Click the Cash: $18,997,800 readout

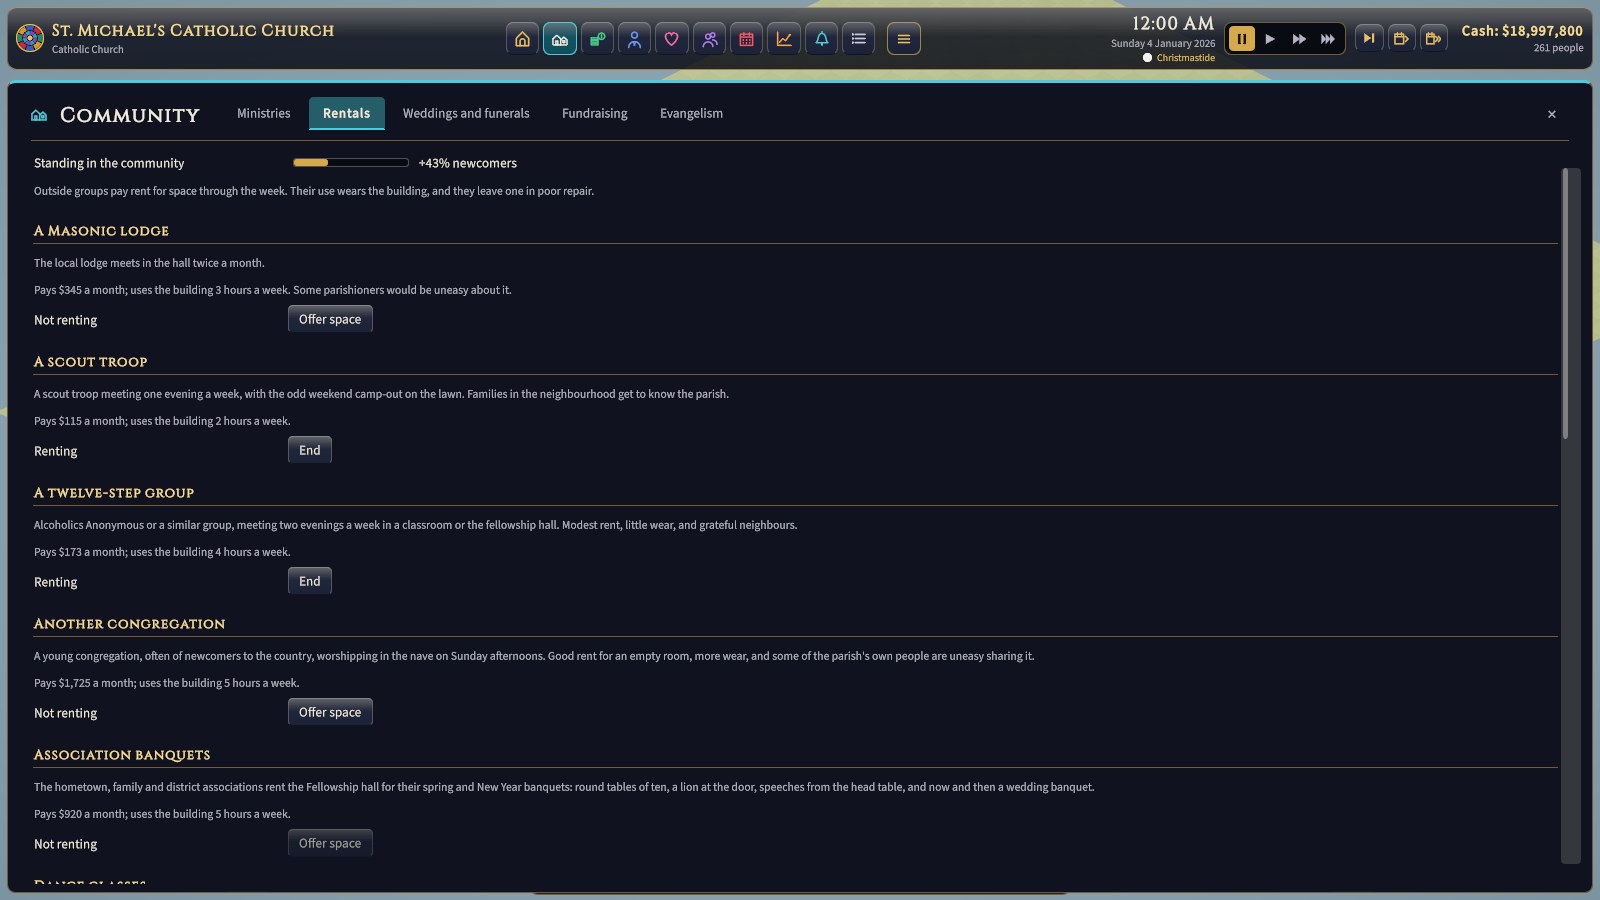[1522, 31]
